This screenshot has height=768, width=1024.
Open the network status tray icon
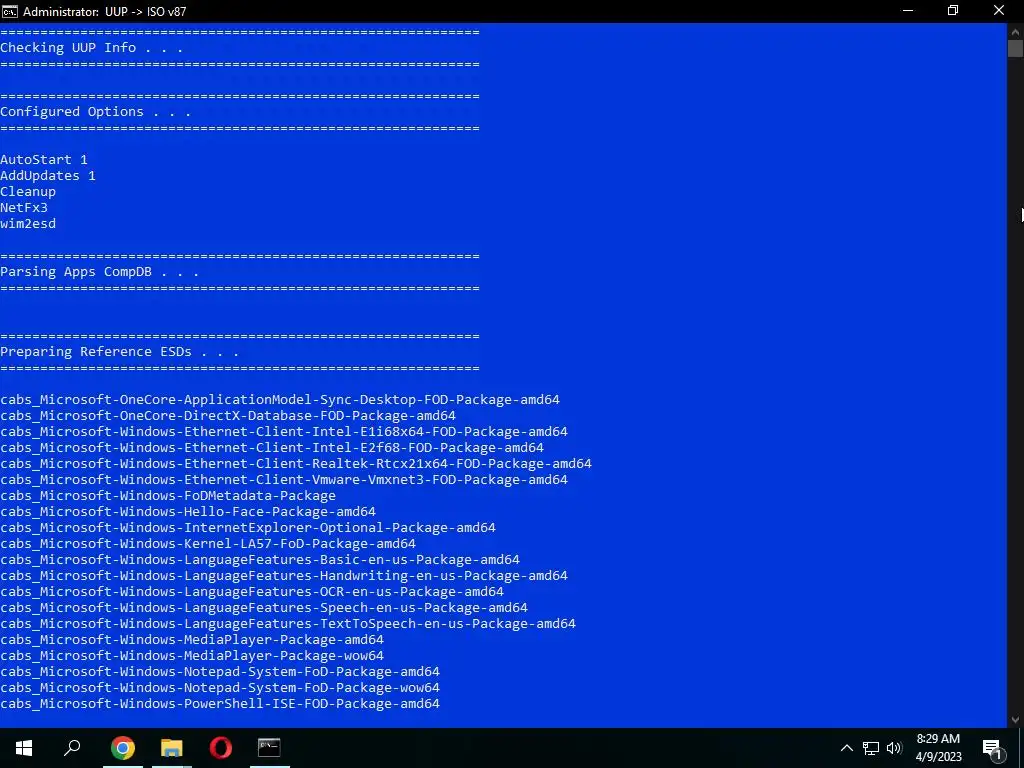[871, 748]
